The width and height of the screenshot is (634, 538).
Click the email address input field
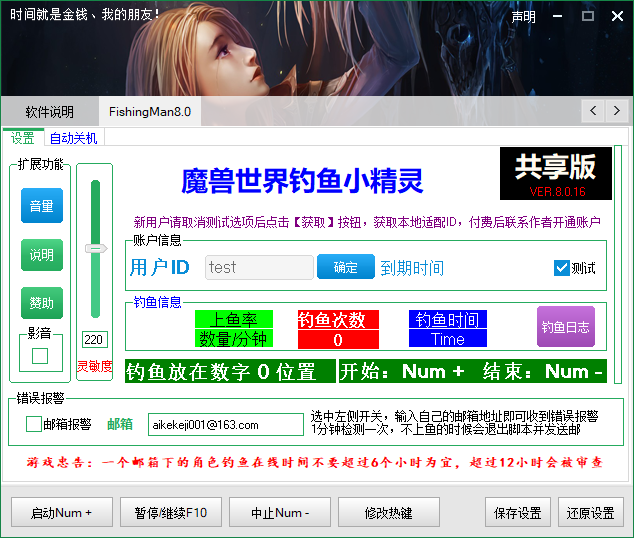click(x=226, y=424)
